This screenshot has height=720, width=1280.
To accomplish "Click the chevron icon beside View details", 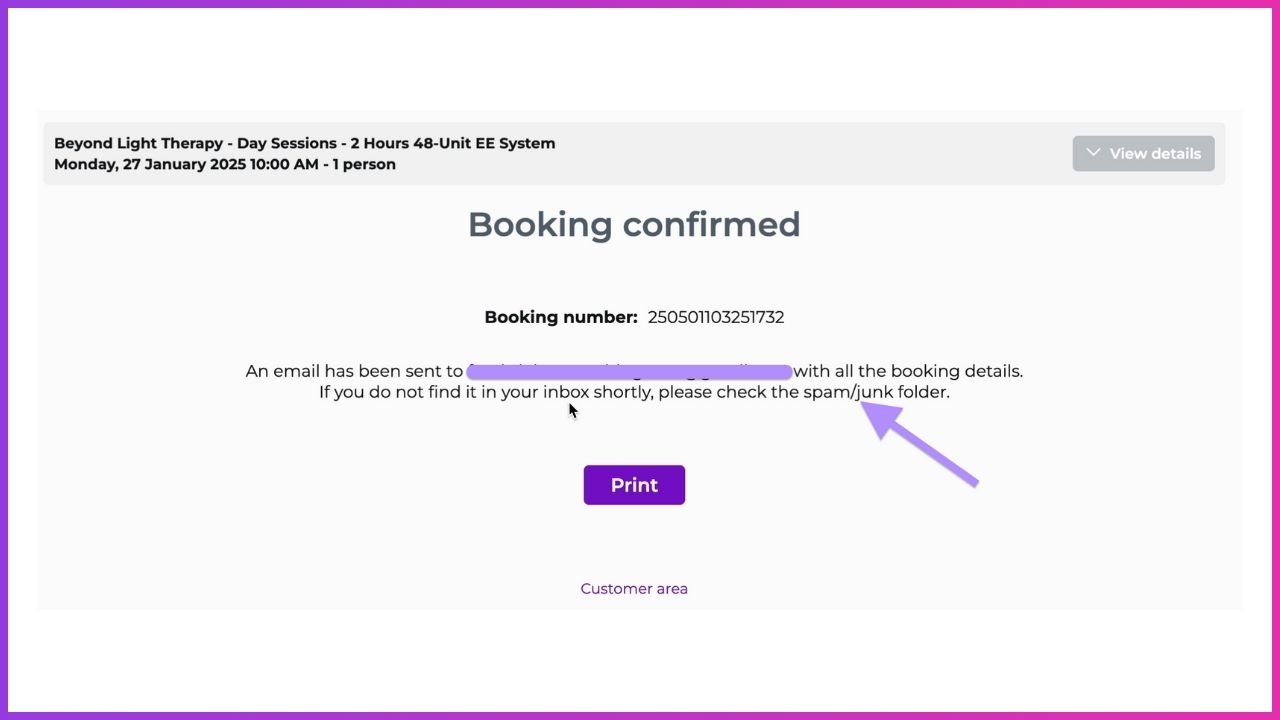I will 1093,153.
